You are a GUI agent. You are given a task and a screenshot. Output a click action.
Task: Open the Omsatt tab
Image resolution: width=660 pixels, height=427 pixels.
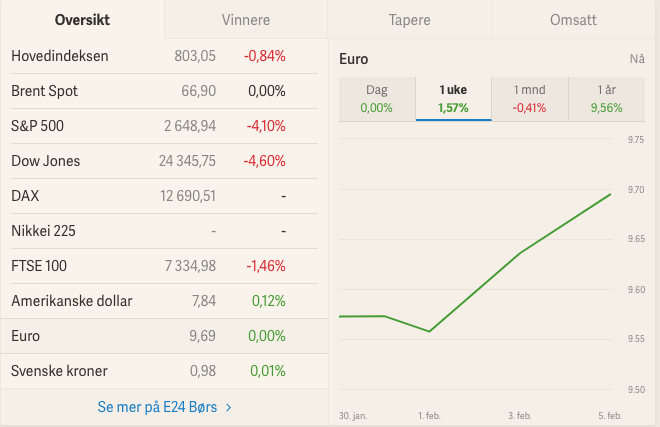pos(574,20)
